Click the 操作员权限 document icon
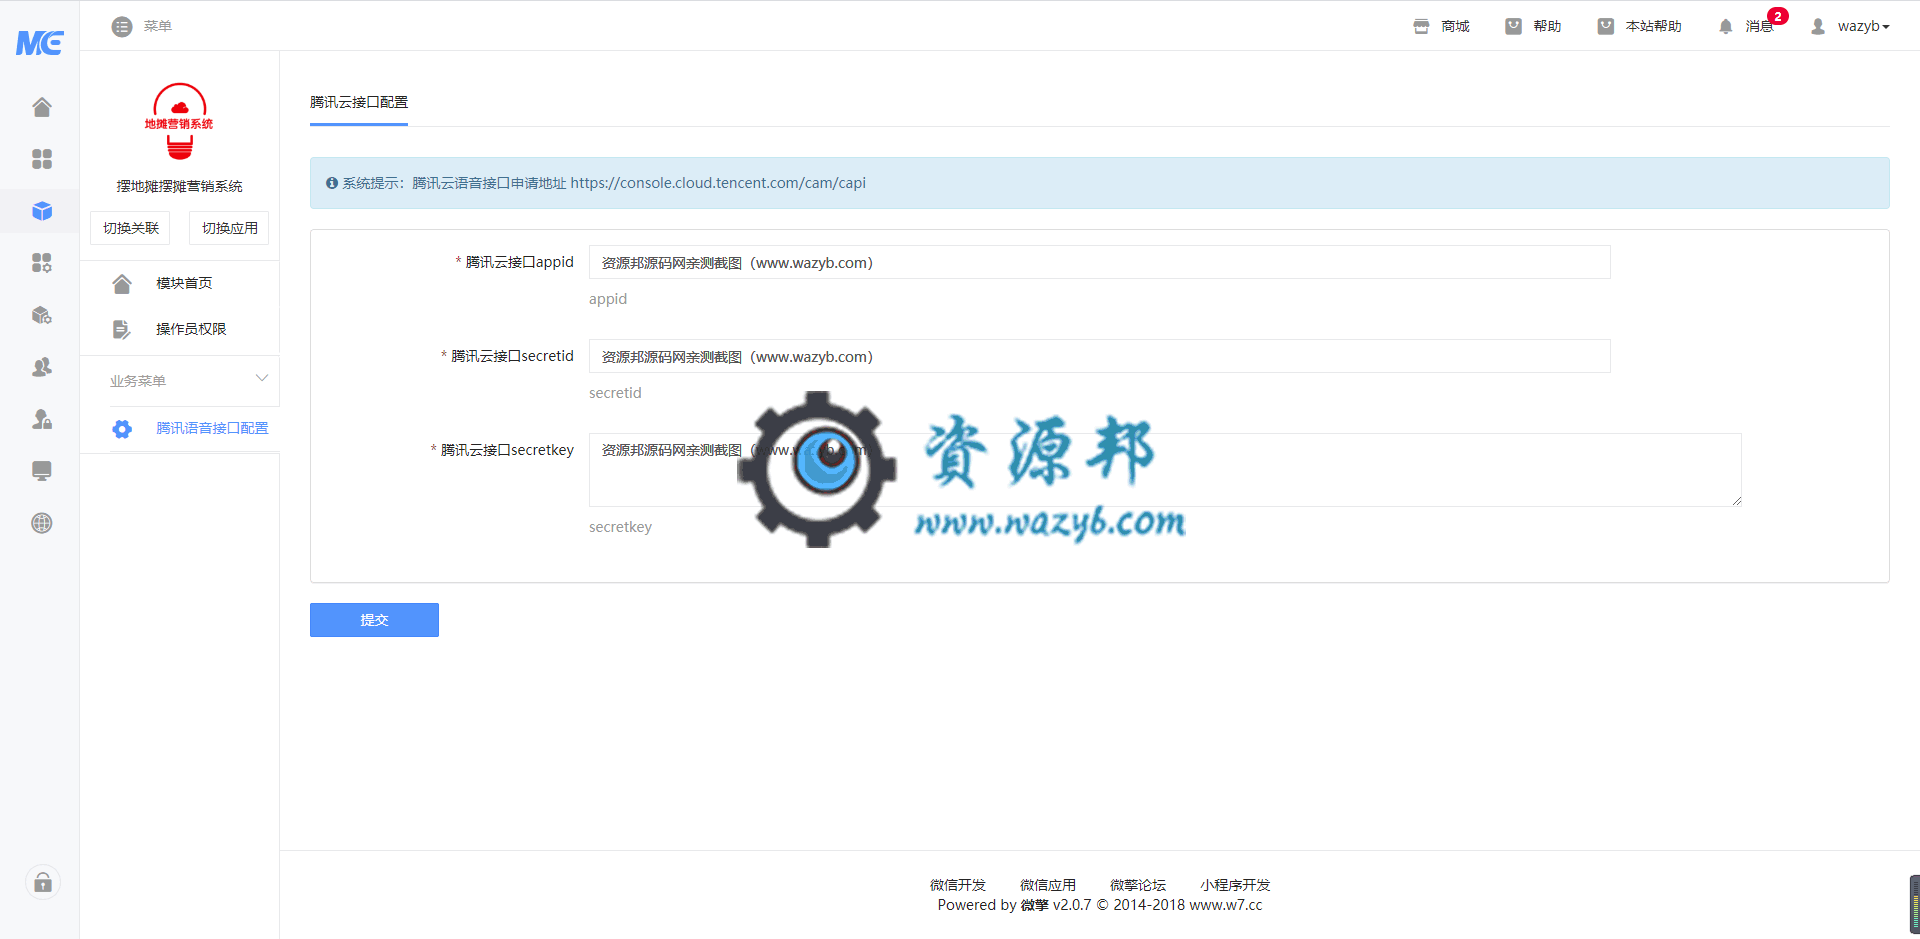 pyautogui.click(x=122, y=330)
